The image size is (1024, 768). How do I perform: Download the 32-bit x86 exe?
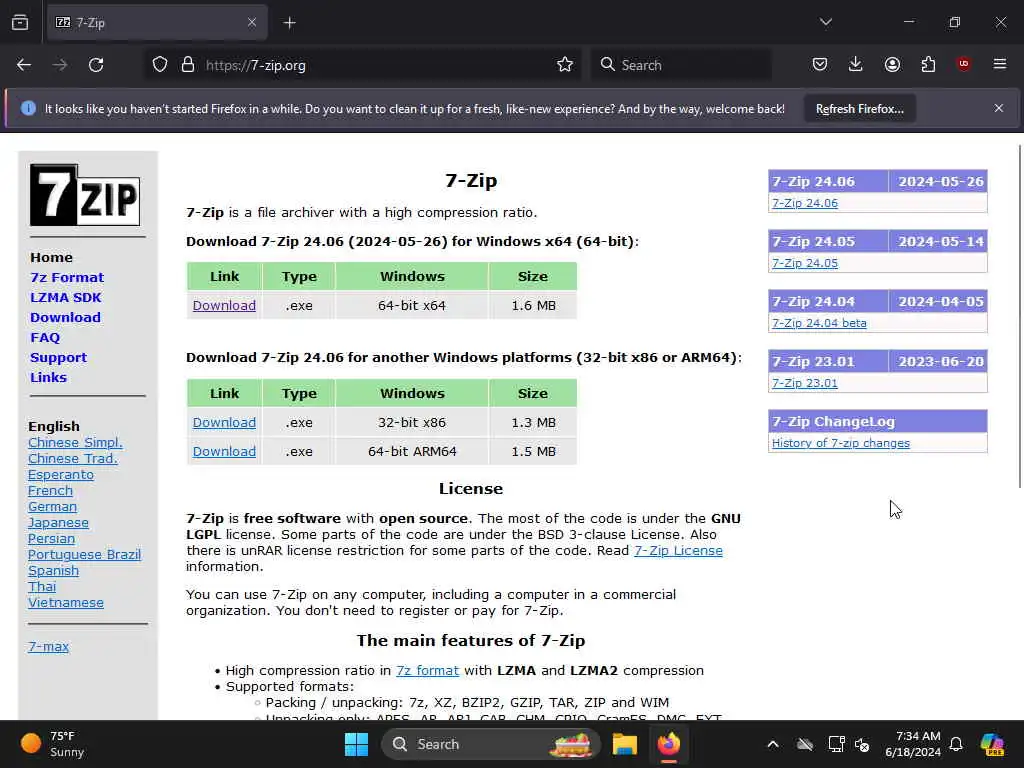pos(224,423)
